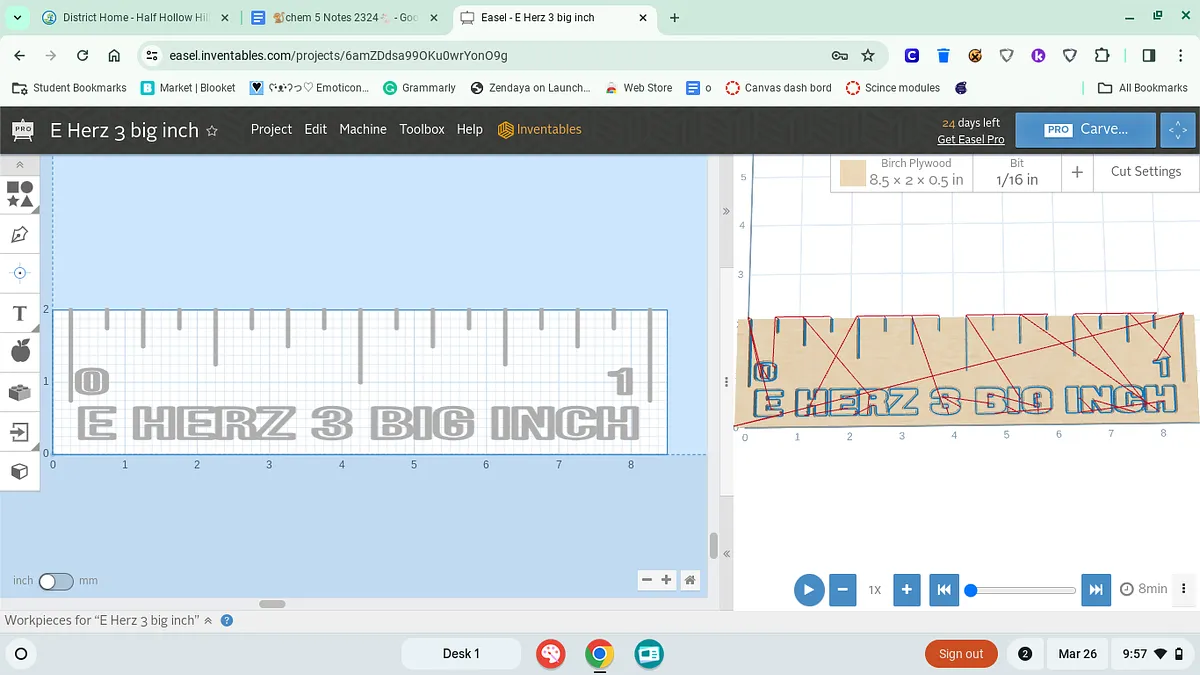Open the Machine menu
Viewport: 1200px width, 675px height.
pos(362,129)
